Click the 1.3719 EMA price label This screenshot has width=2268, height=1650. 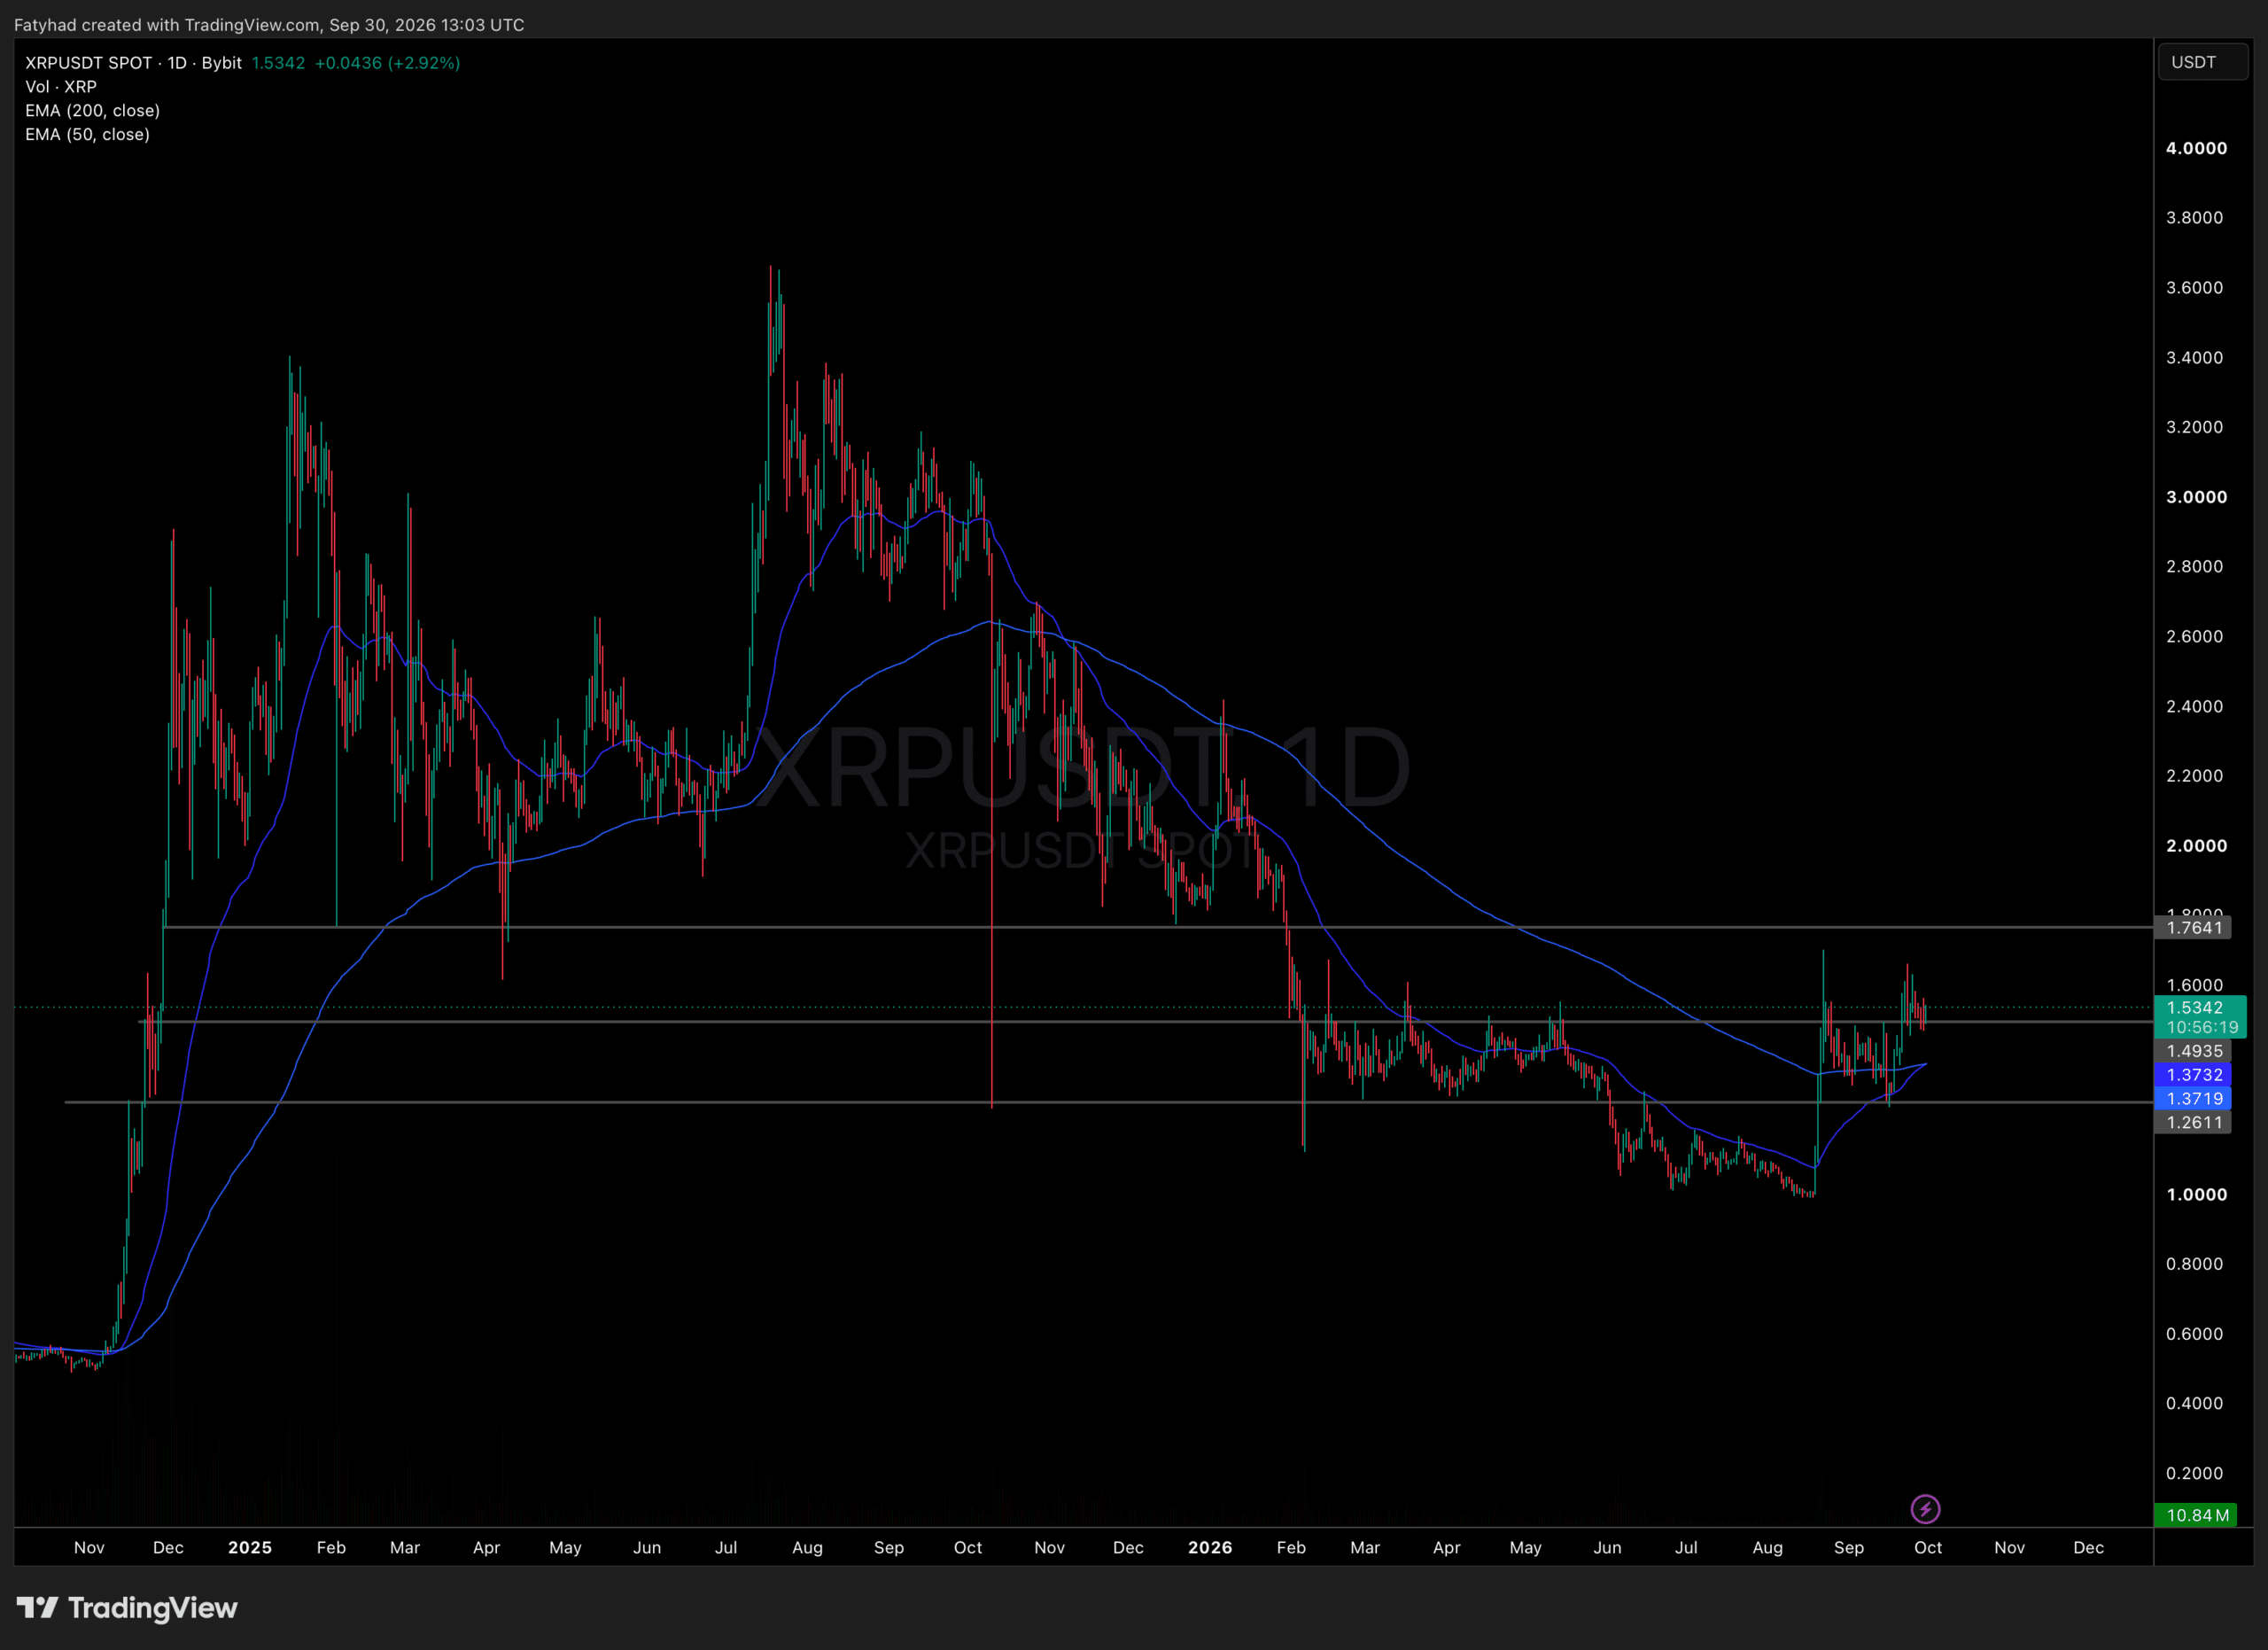(x=2194, y=1098)
